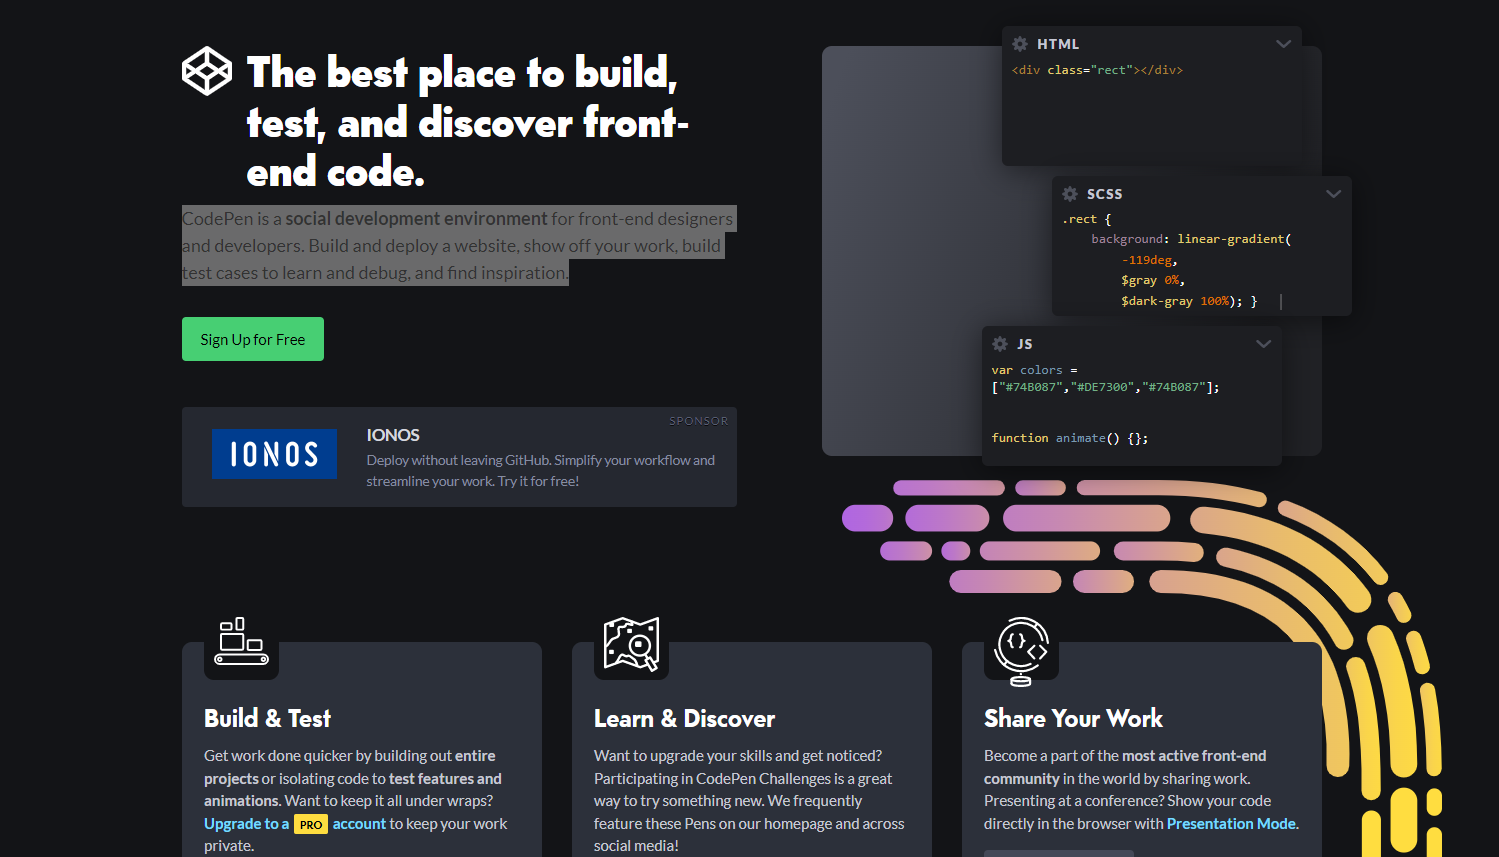The image size is (1499, 857).
Task: Click the main headline text
Action: [x=468, y=122]
